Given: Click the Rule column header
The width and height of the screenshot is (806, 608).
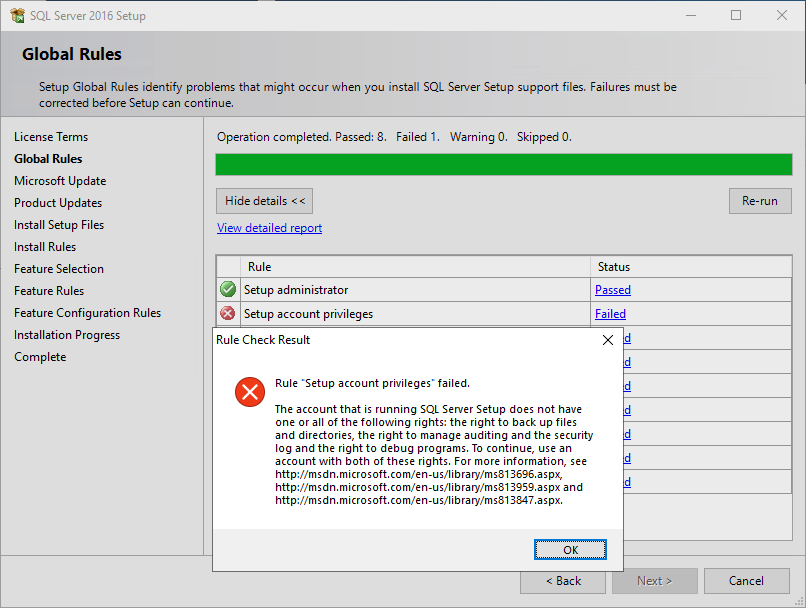Looking at the screenshot, I should point(415,267).
